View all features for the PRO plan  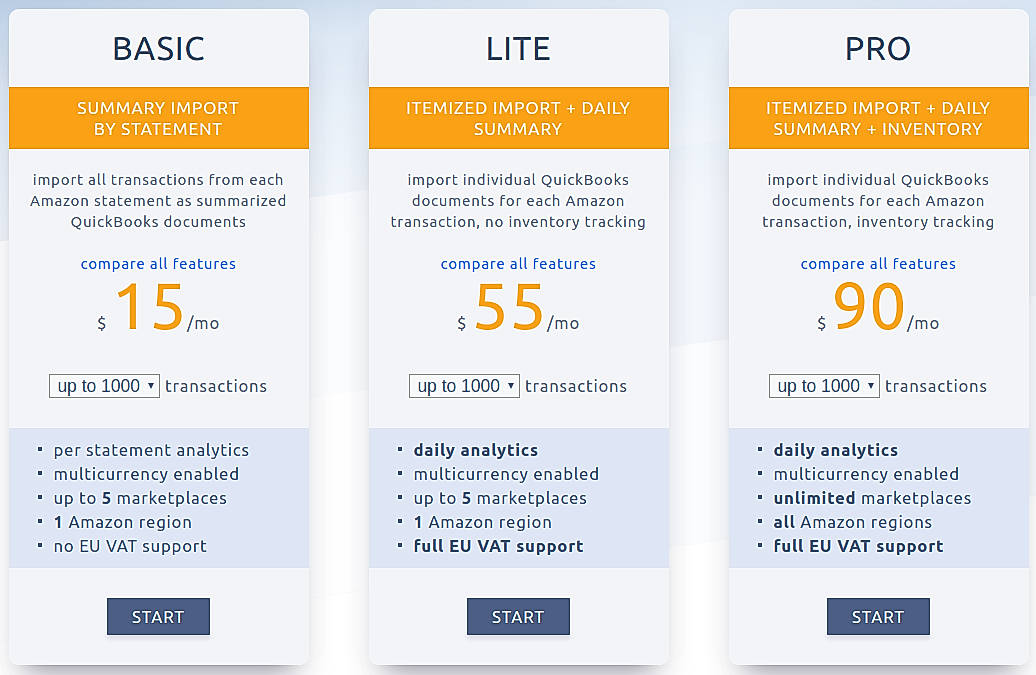pyautogui.click(x=878, y=263)
